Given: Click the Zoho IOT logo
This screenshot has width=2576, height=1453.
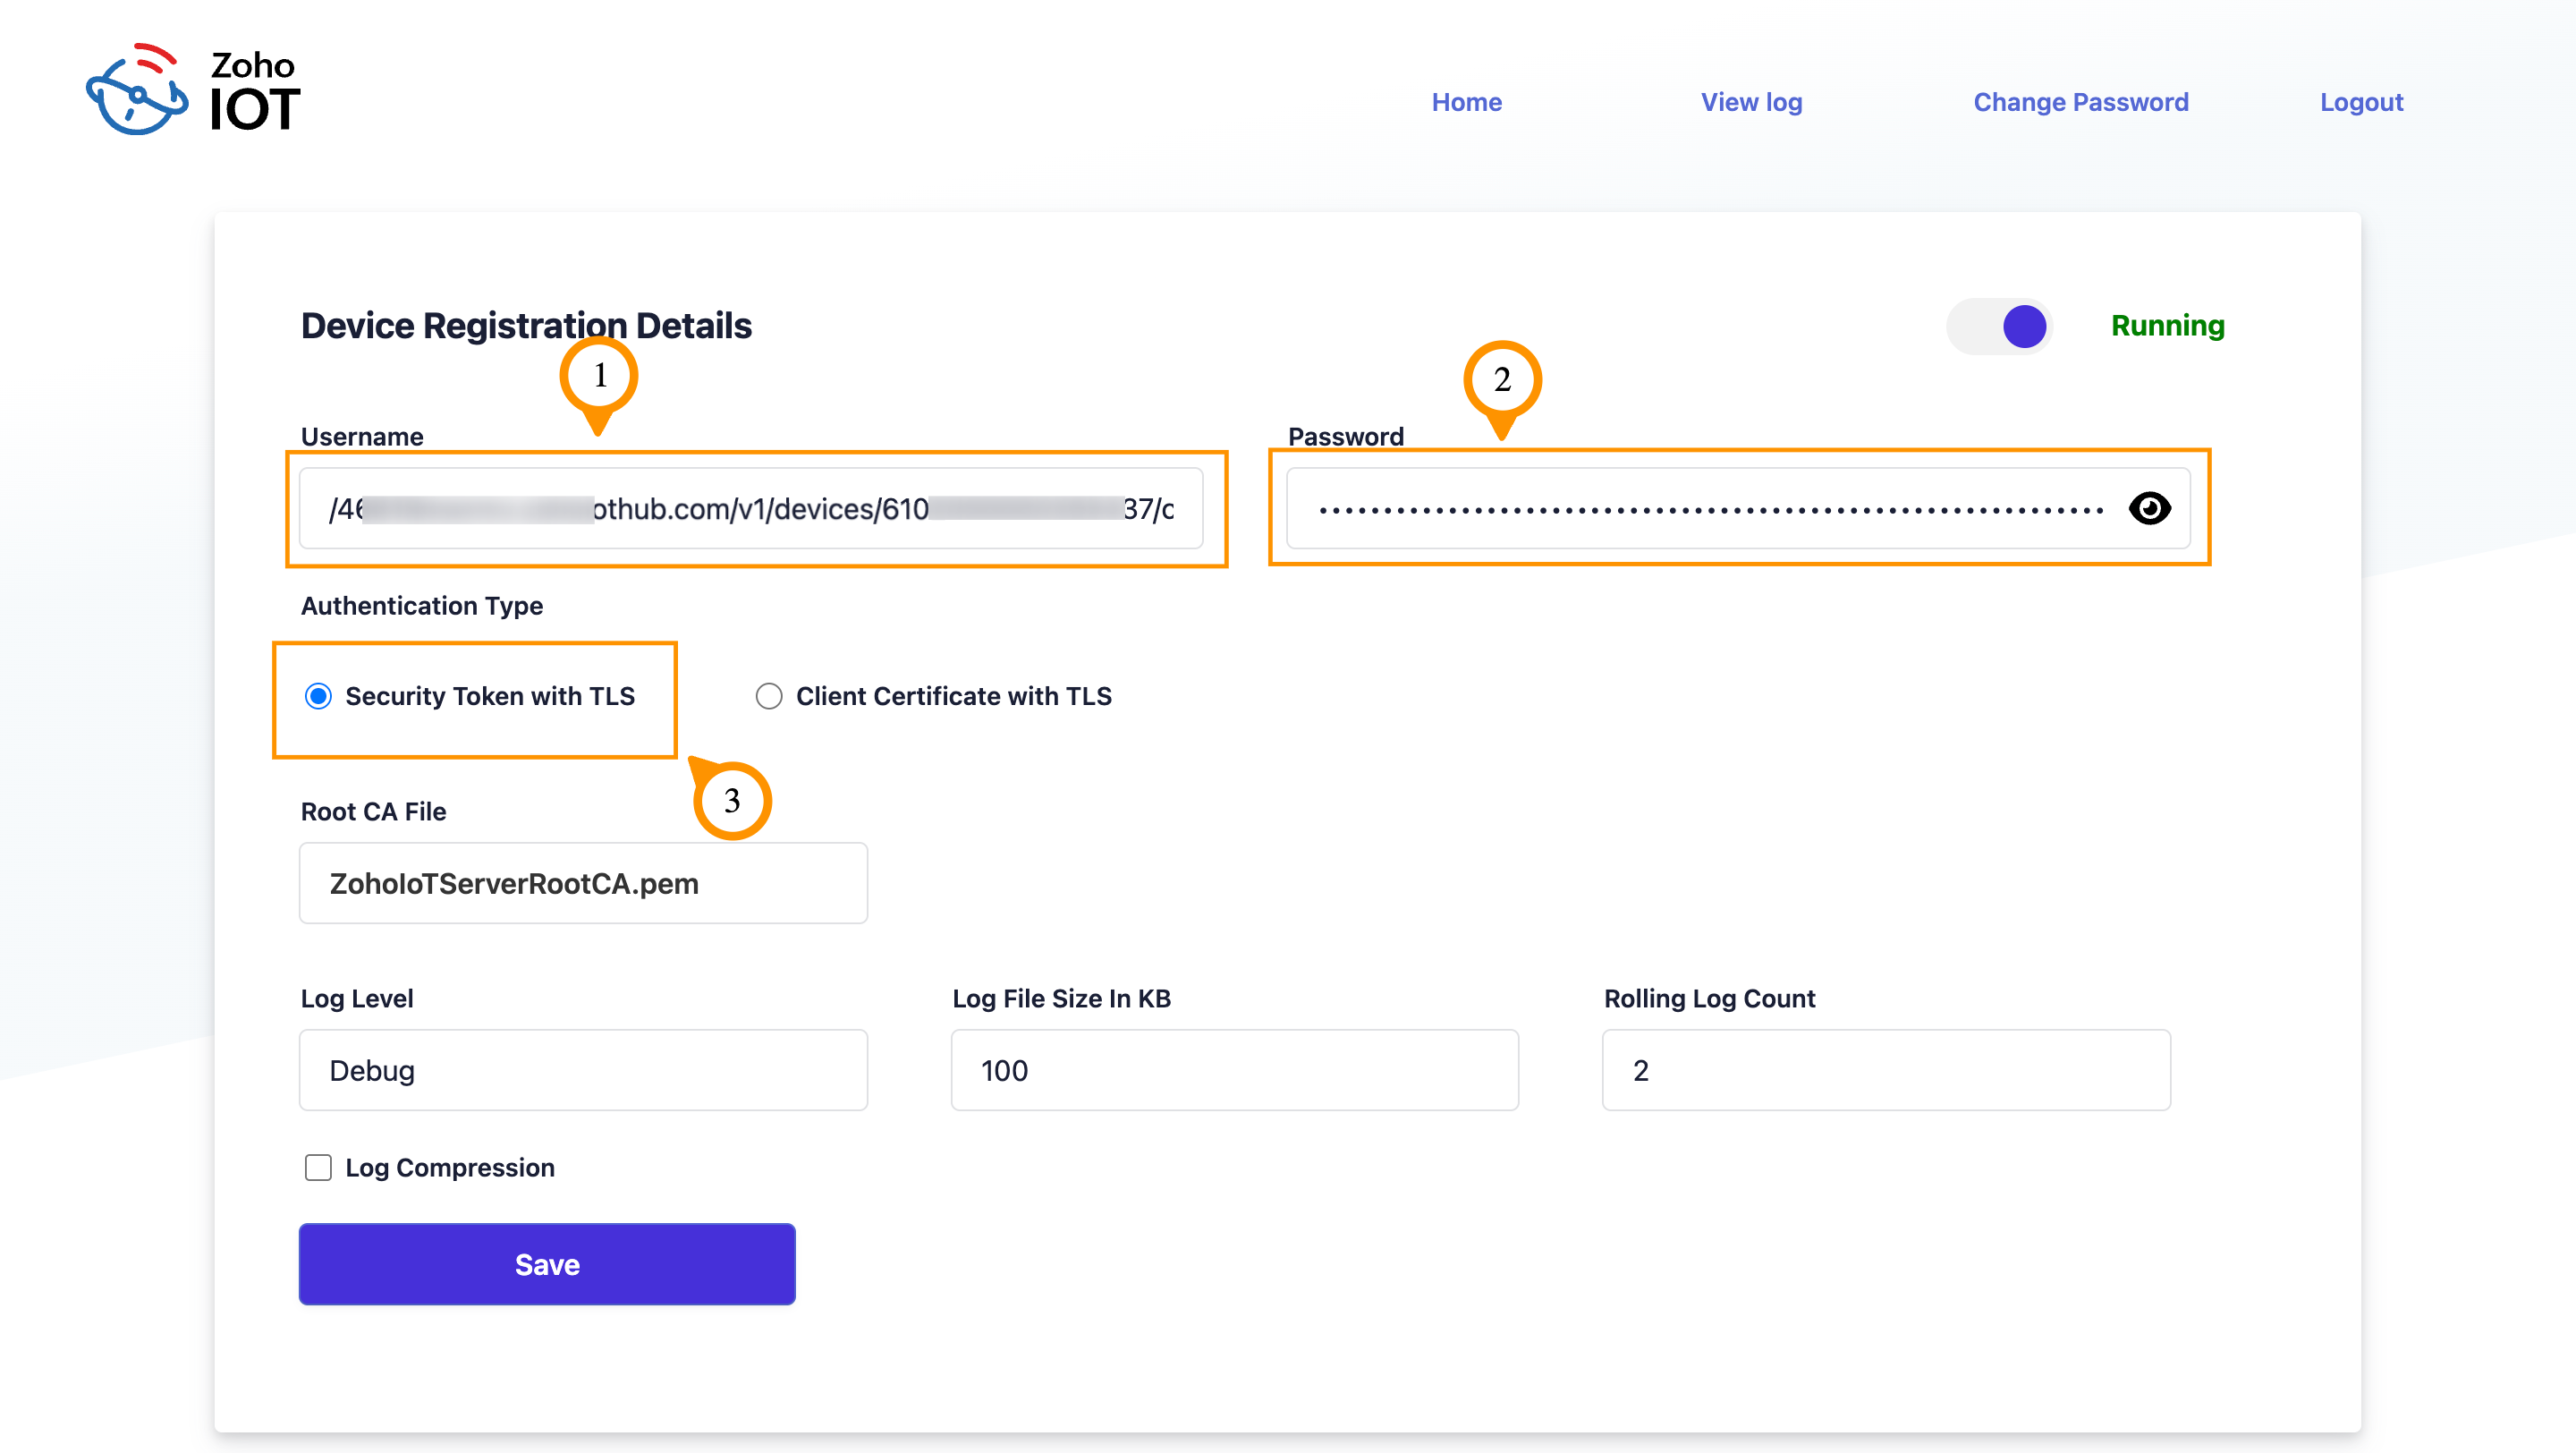Looking at the screenshot, I should point(193,90).
